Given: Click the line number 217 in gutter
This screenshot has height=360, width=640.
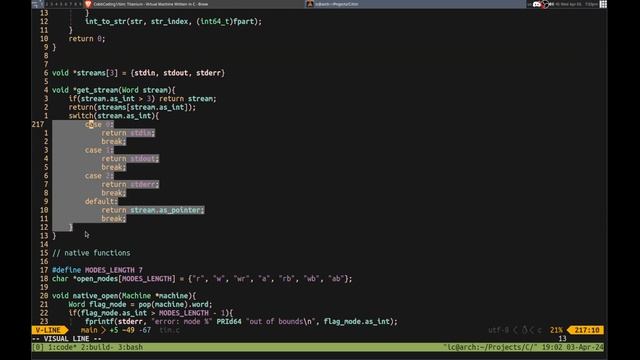Looking at the screenshot, I should tap(38, 124).
